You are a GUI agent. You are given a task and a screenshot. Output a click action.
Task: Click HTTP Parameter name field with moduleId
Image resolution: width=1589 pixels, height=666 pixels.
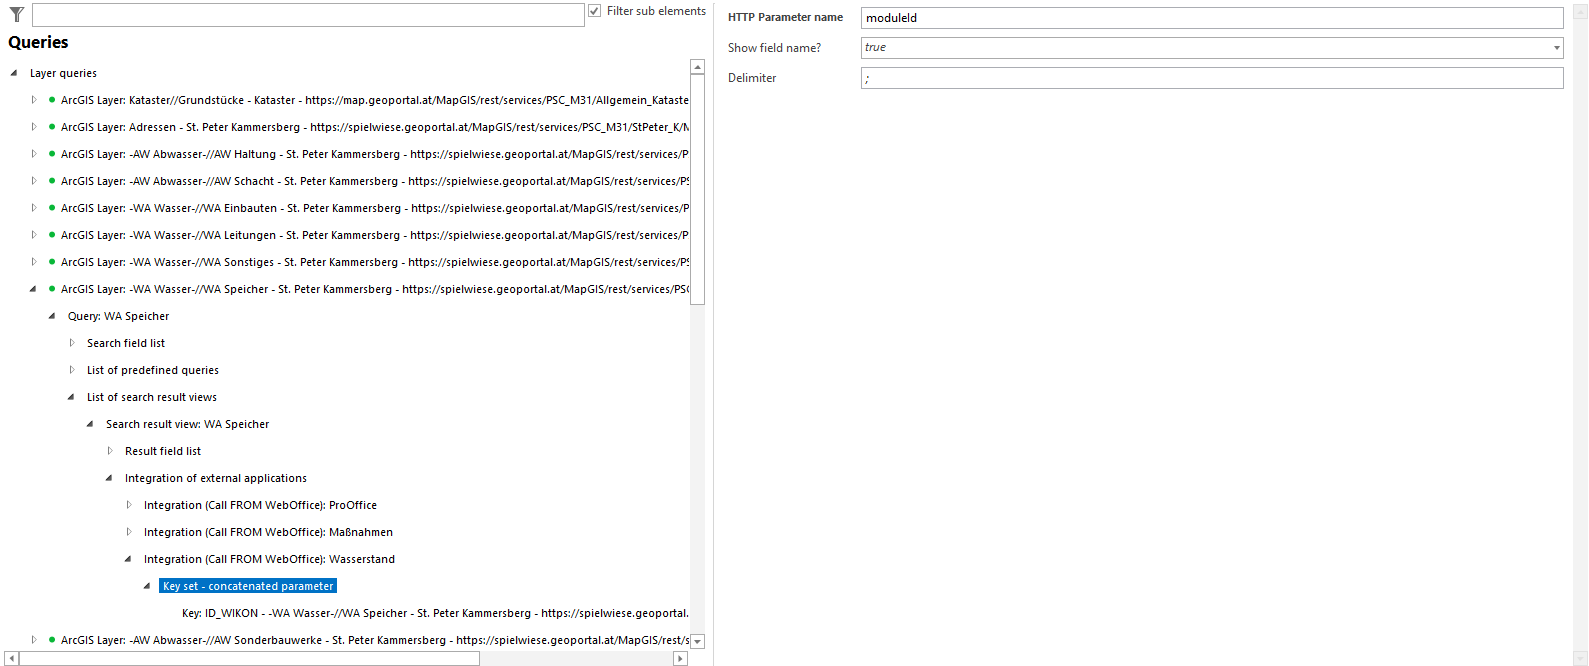pyautogui.click(x=1212, y=18)
